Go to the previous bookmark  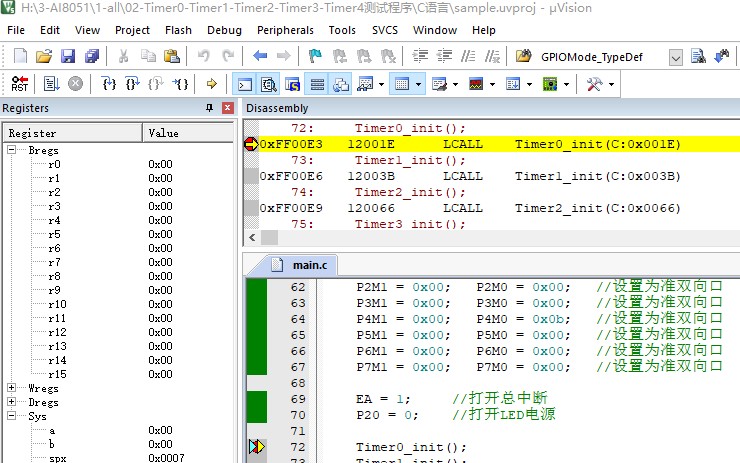pos(339,56)
